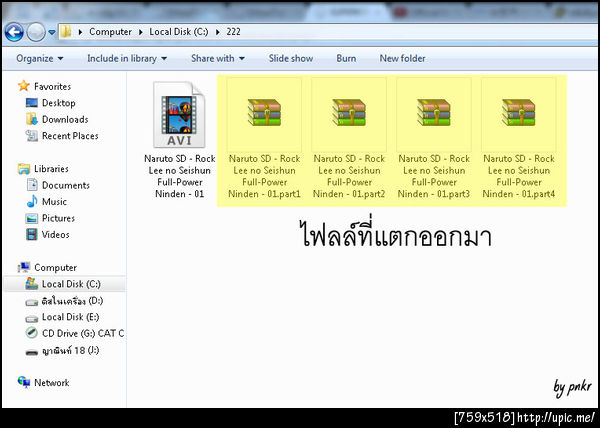Click the Local Disk (C:) drive icon

[32, 283]
